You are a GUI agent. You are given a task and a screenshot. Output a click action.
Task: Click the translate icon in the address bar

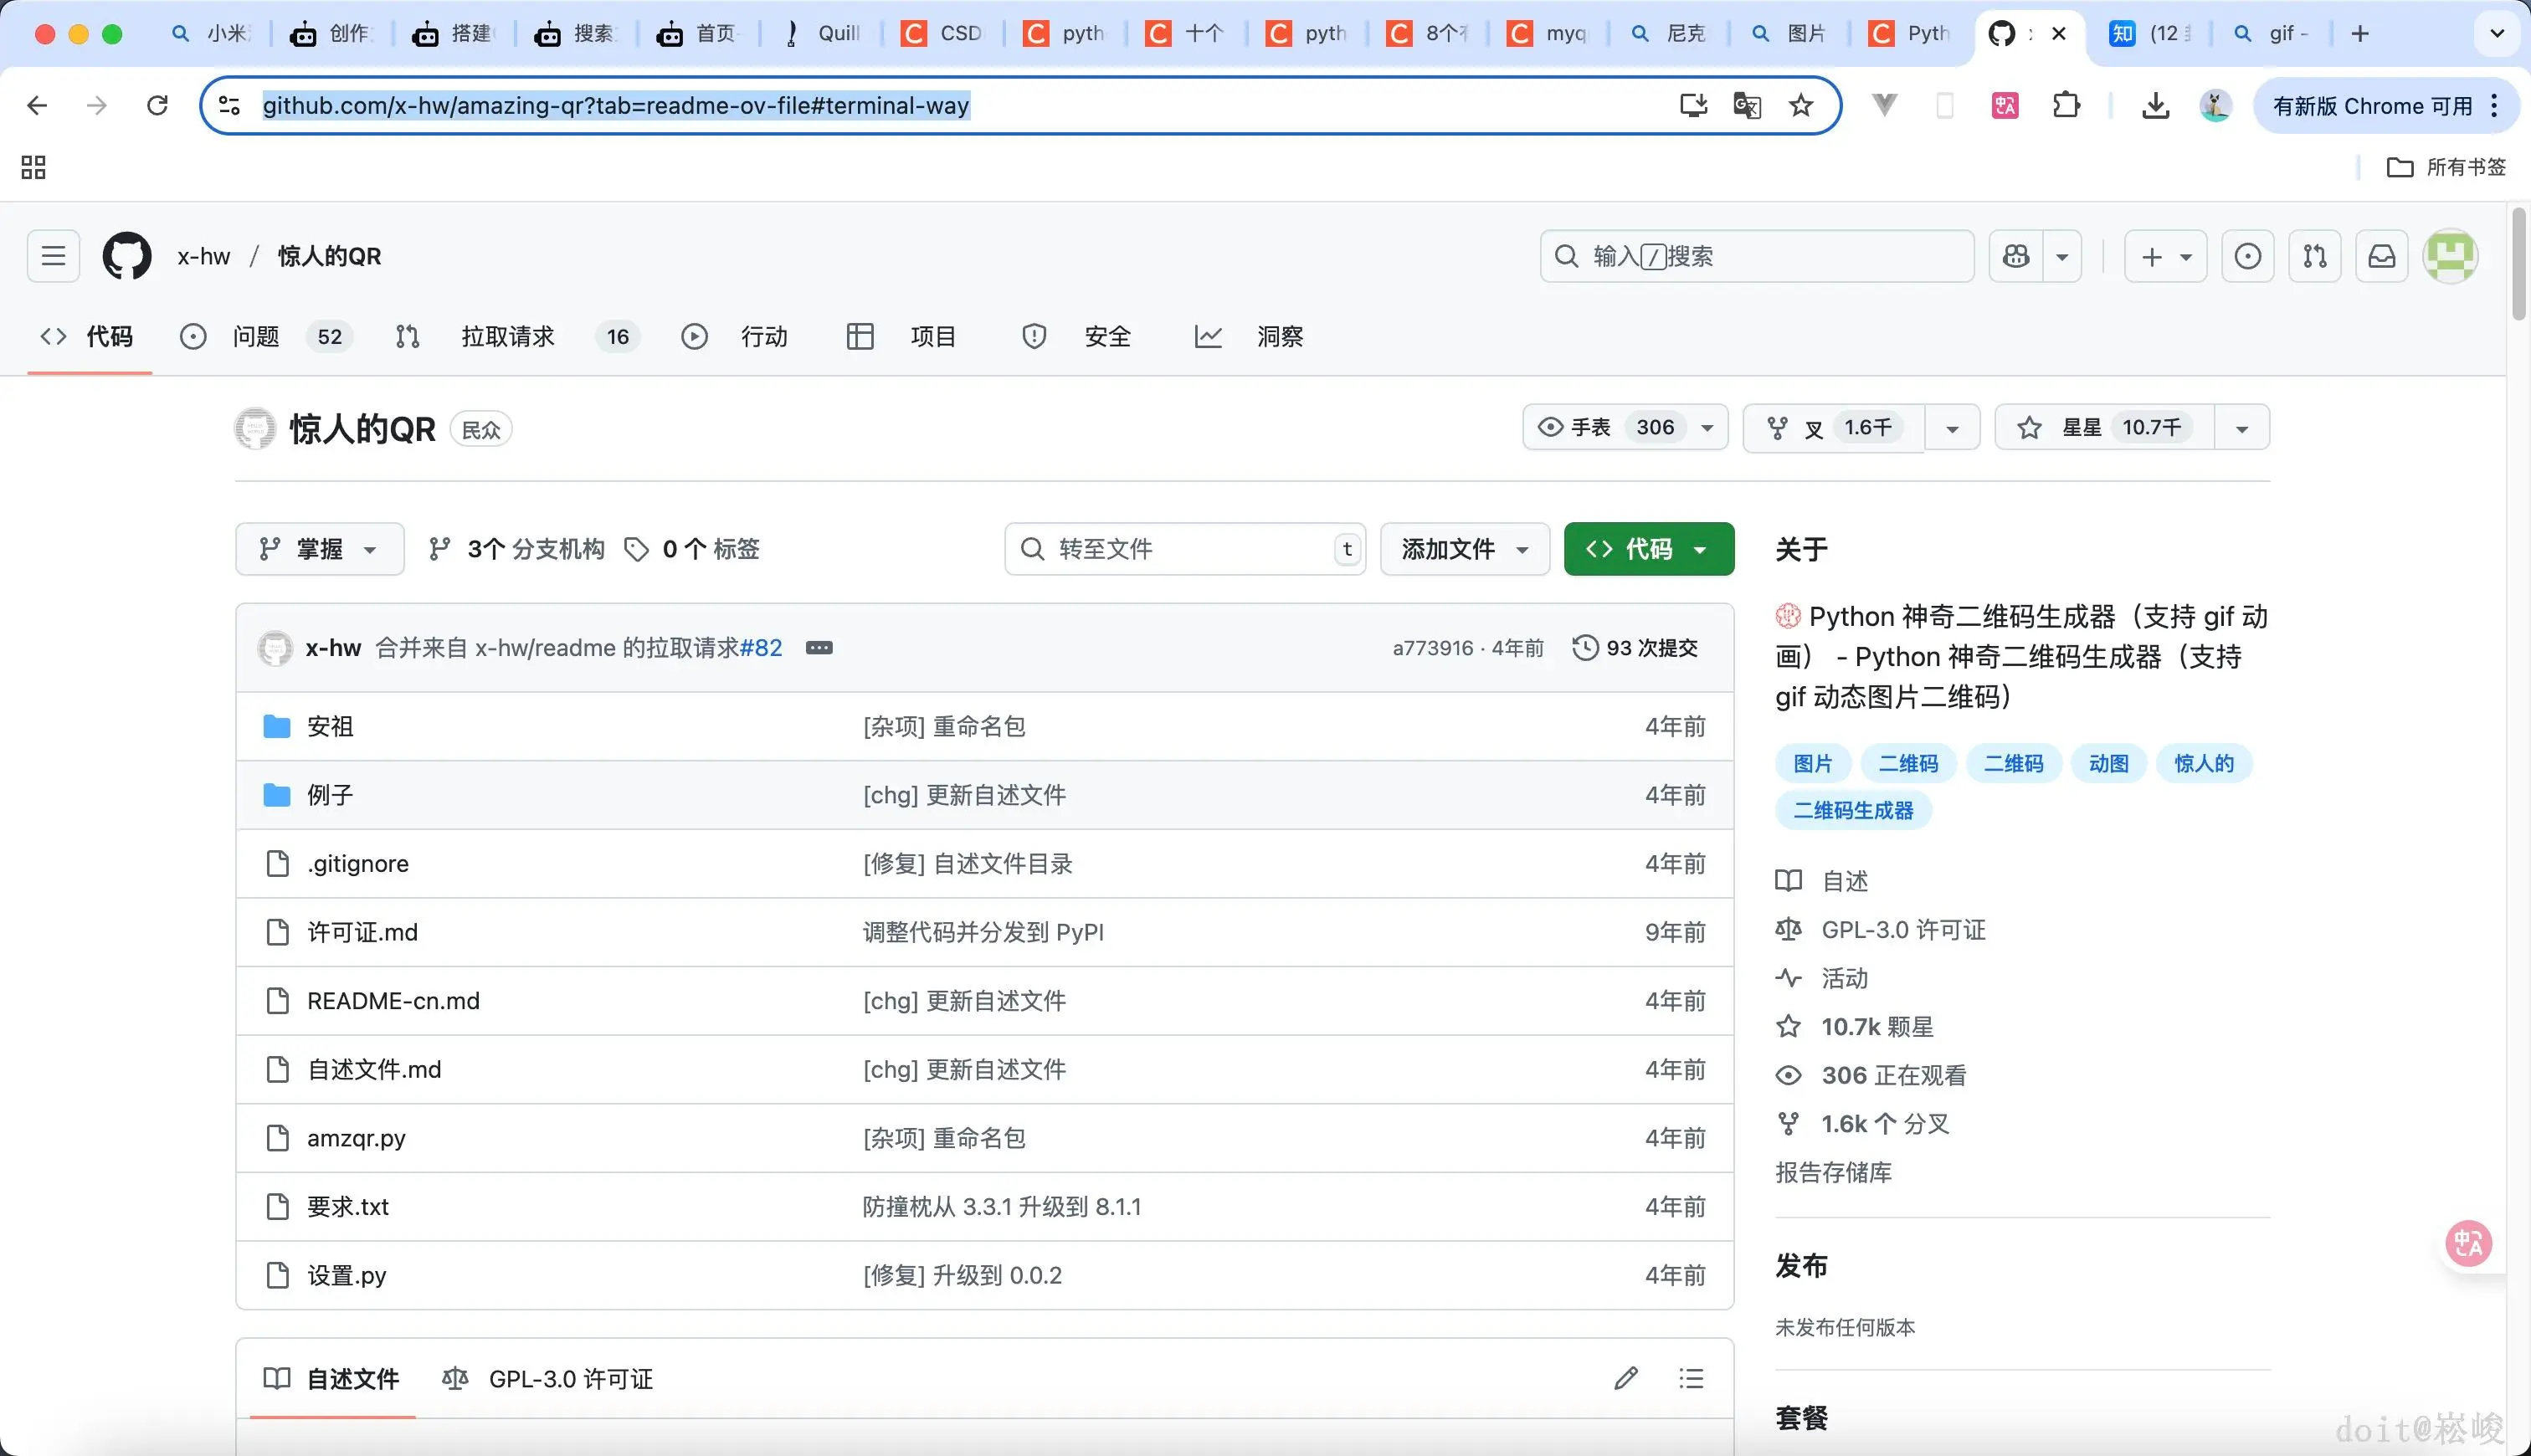pyautogui.click(x=1747, y=105)
